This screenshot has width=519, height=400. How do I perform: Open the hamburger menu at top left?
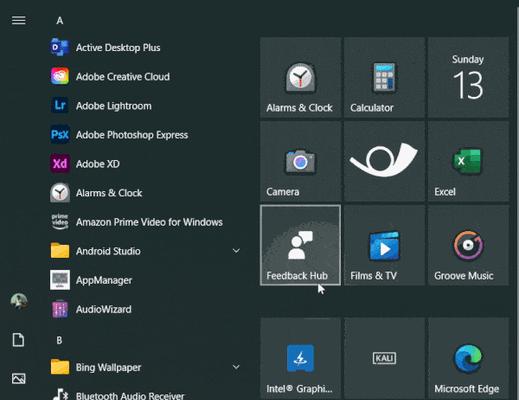[x=19, y=20]
